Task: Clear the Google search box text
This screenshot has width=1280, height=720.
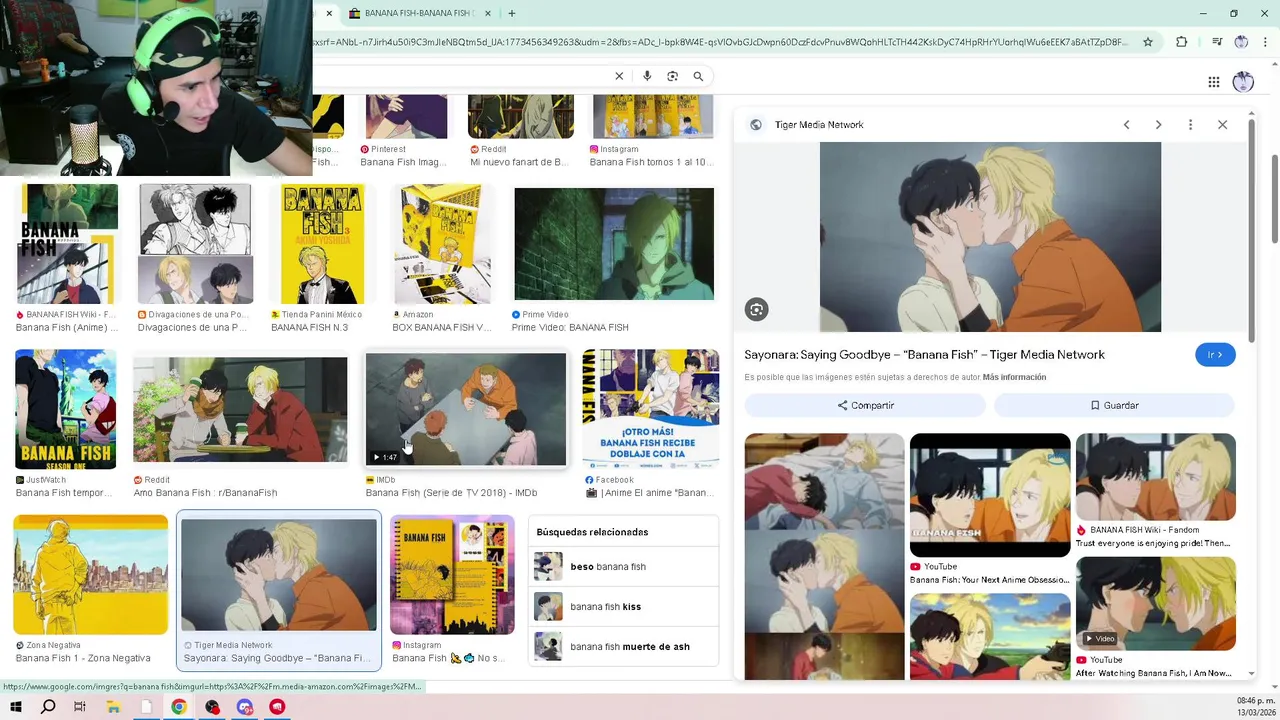Action: [x=619, y=76]
